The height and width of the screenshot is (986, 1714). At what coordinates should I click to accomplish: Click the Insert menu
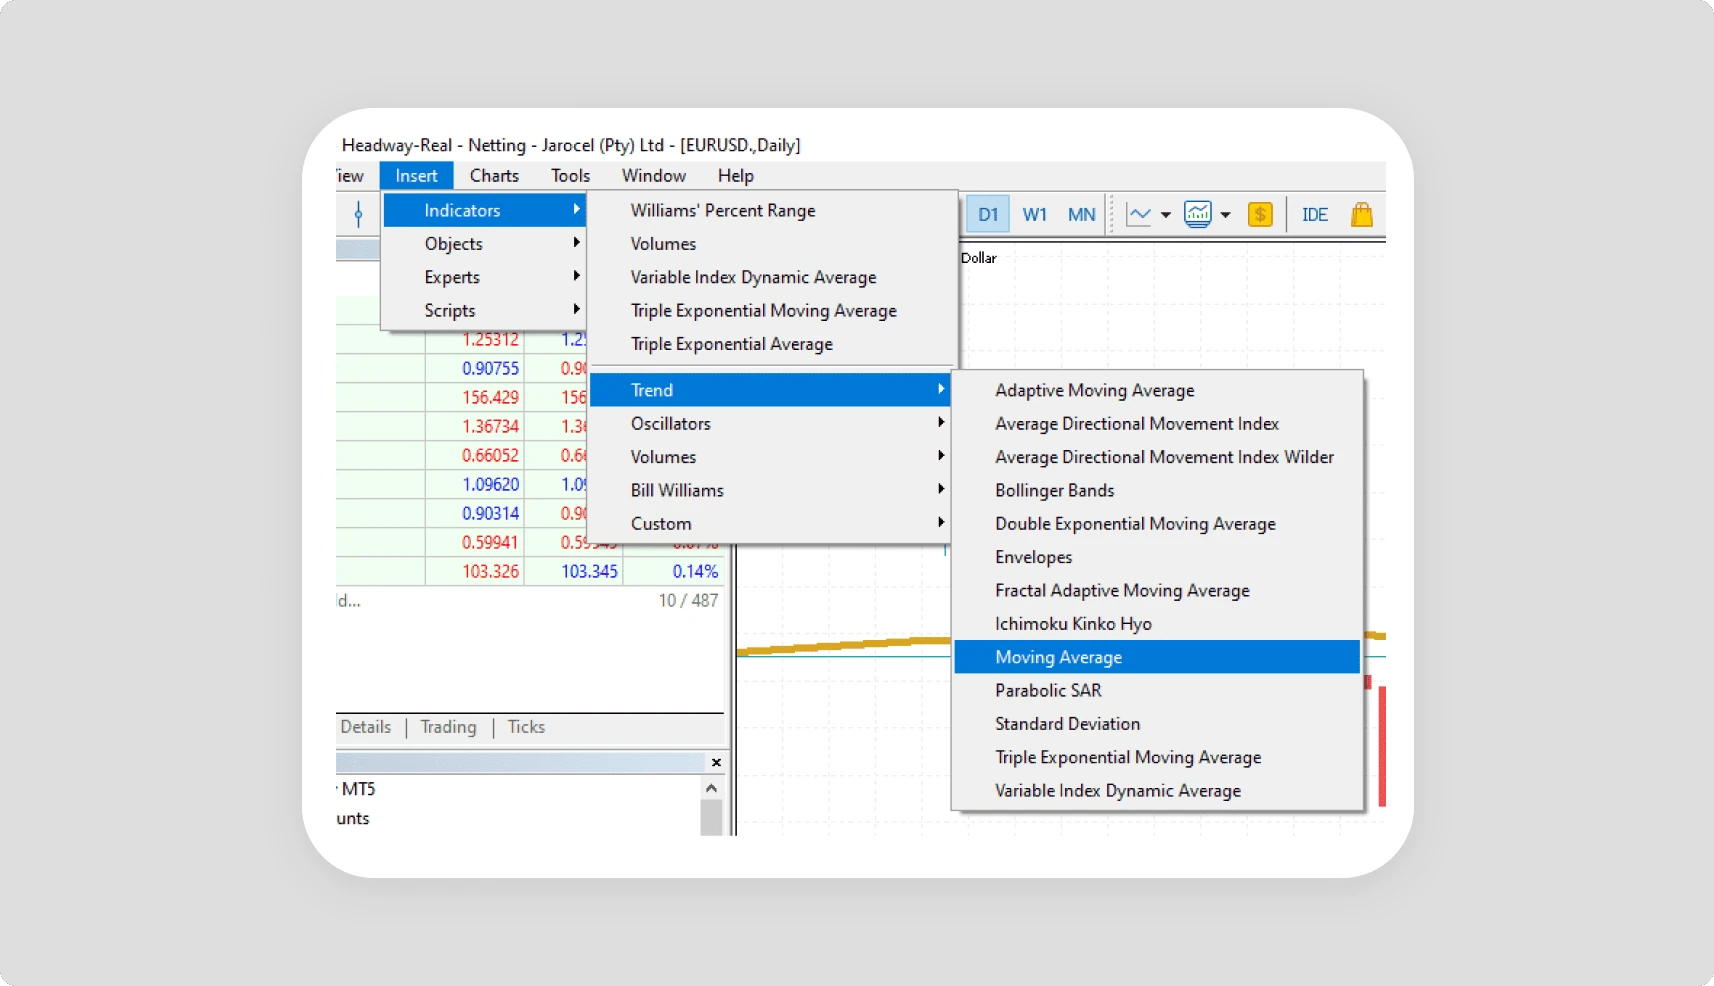pyautogui.click(x=416, y=175)
